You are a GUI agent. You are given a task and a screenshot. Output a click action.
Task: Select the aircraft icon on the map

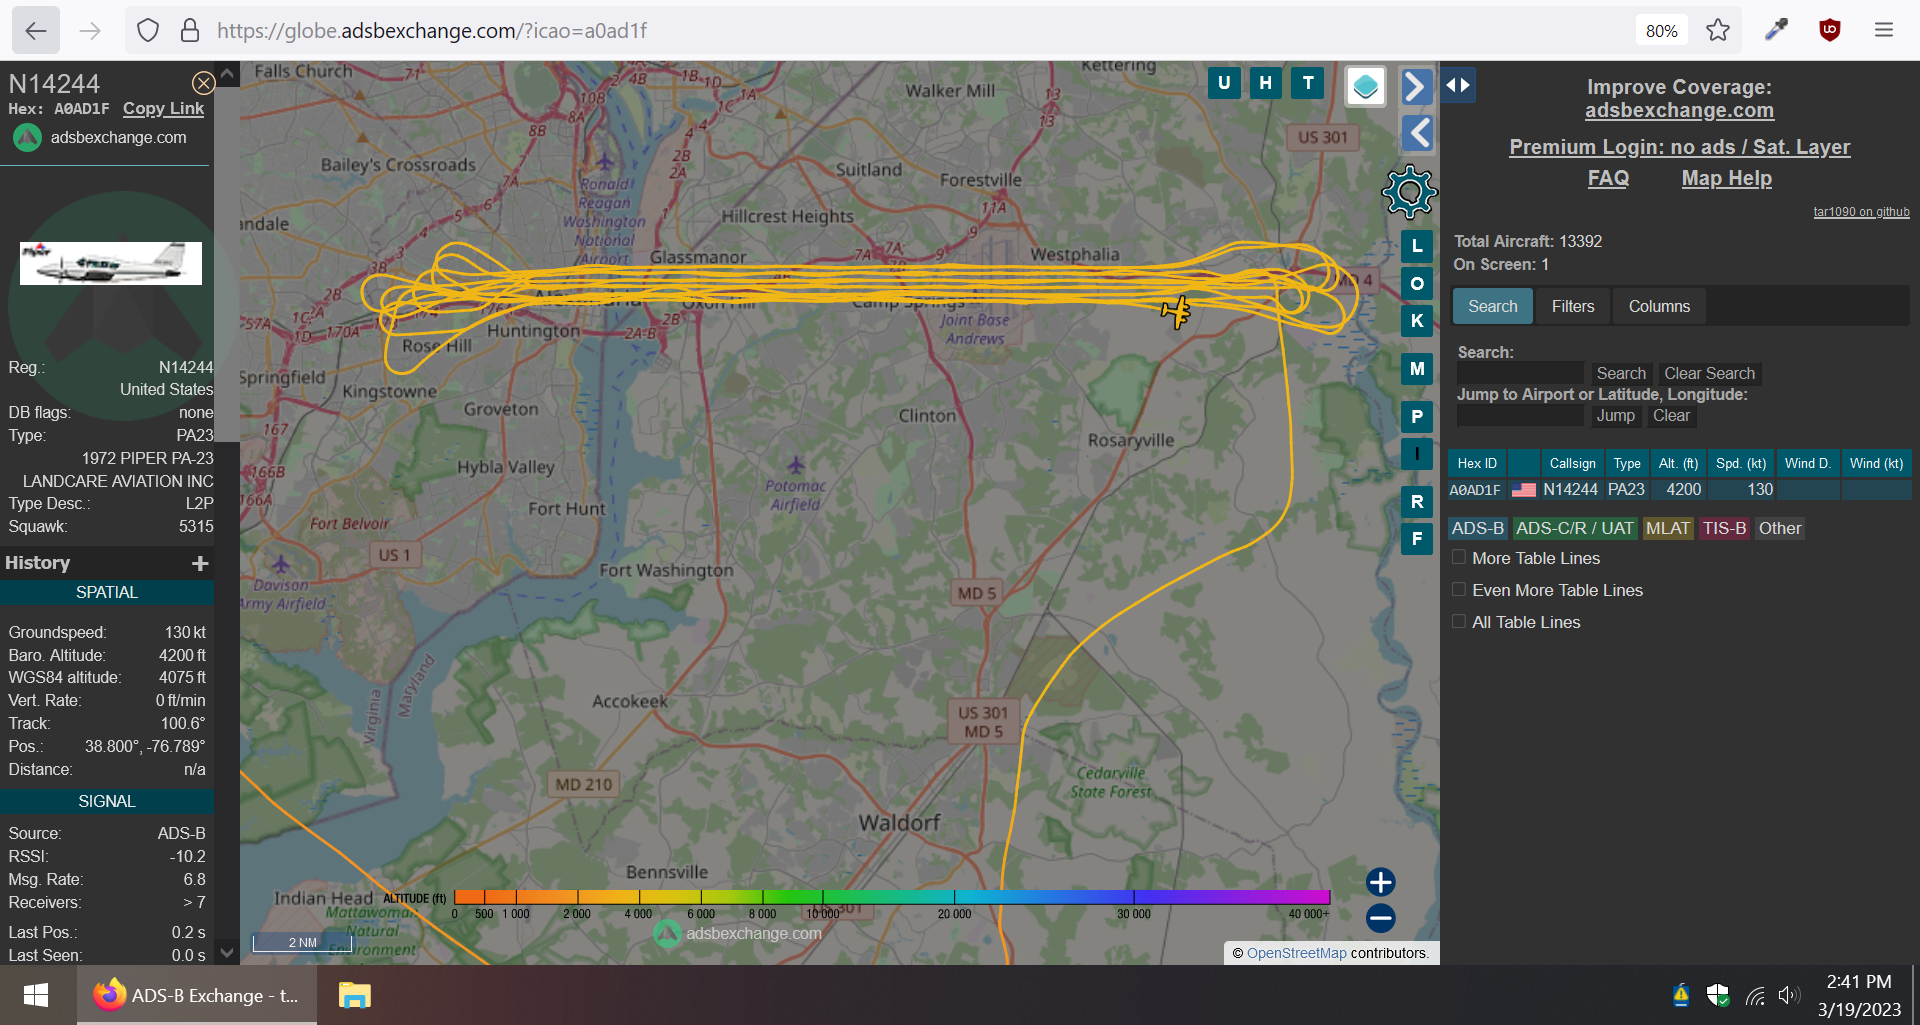(1177, 312)
